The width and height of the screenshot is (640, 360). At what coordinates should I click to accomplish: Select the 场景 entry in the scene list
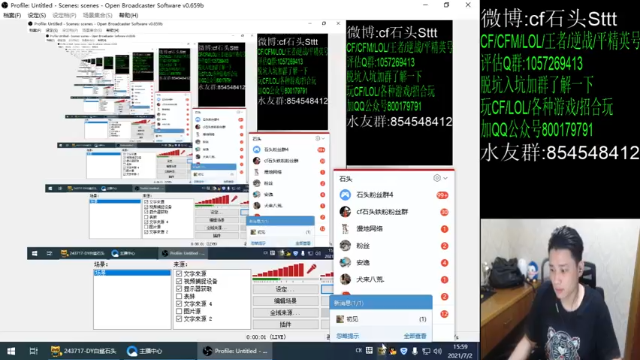(x=132, y=272)
